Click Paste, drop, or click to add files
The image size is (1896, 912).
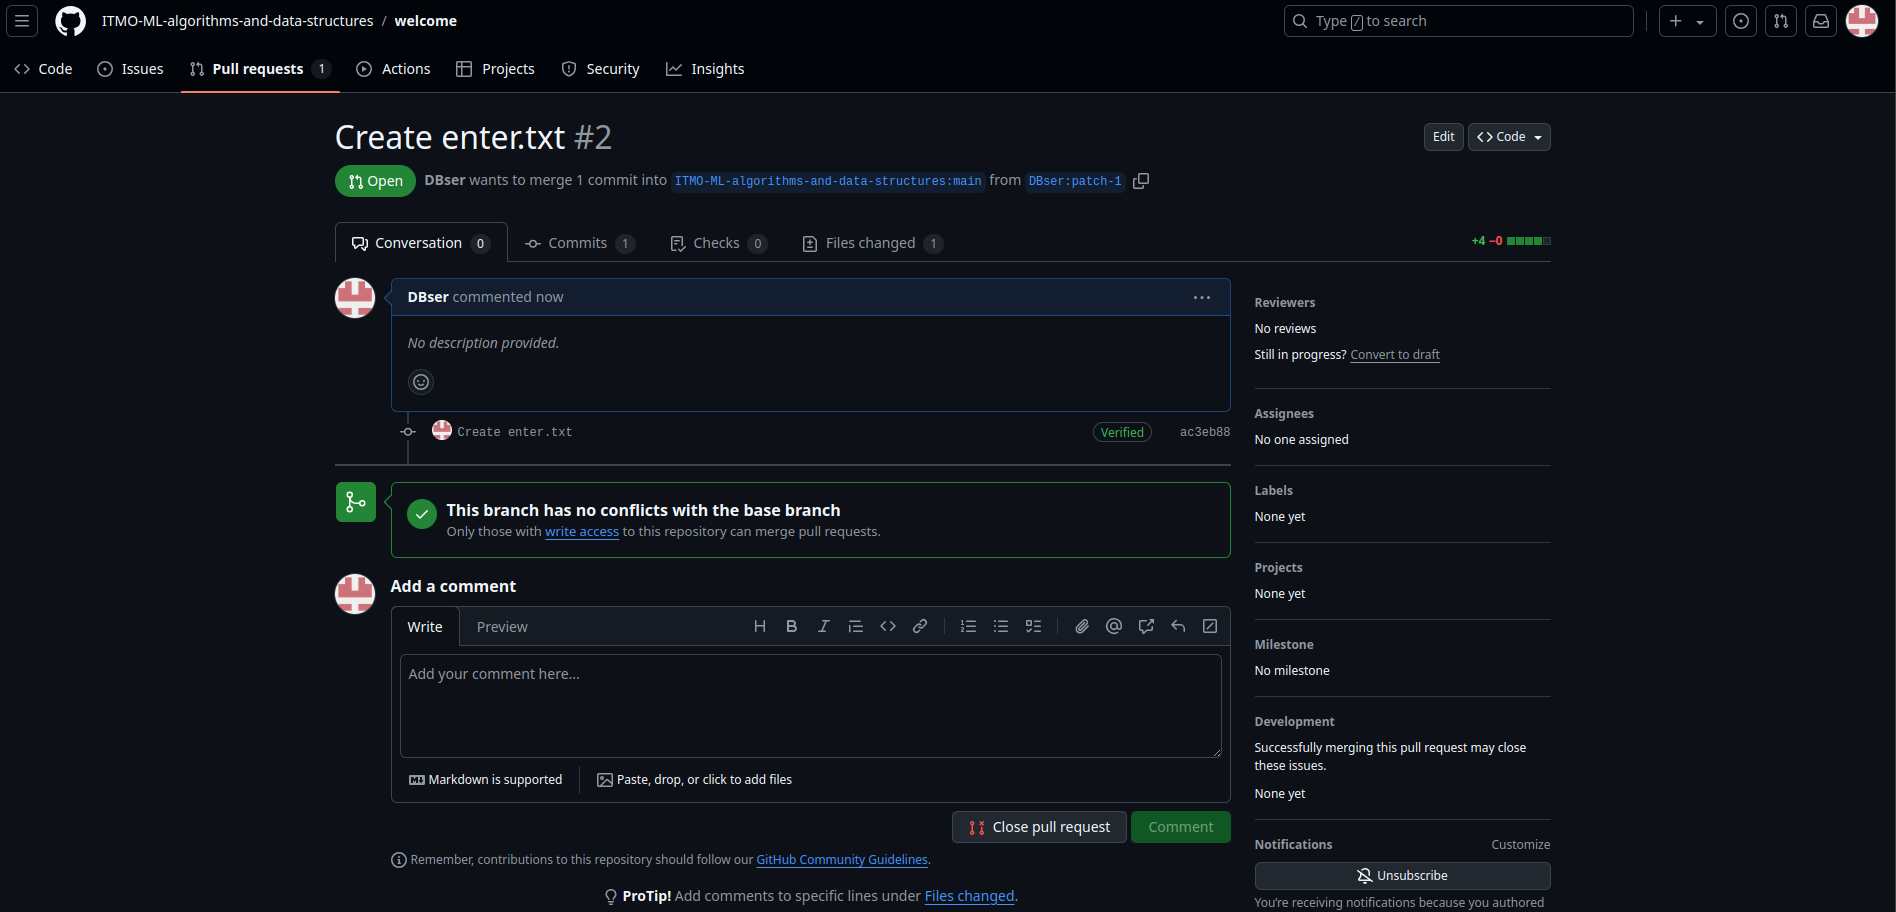tap(694, 780)
